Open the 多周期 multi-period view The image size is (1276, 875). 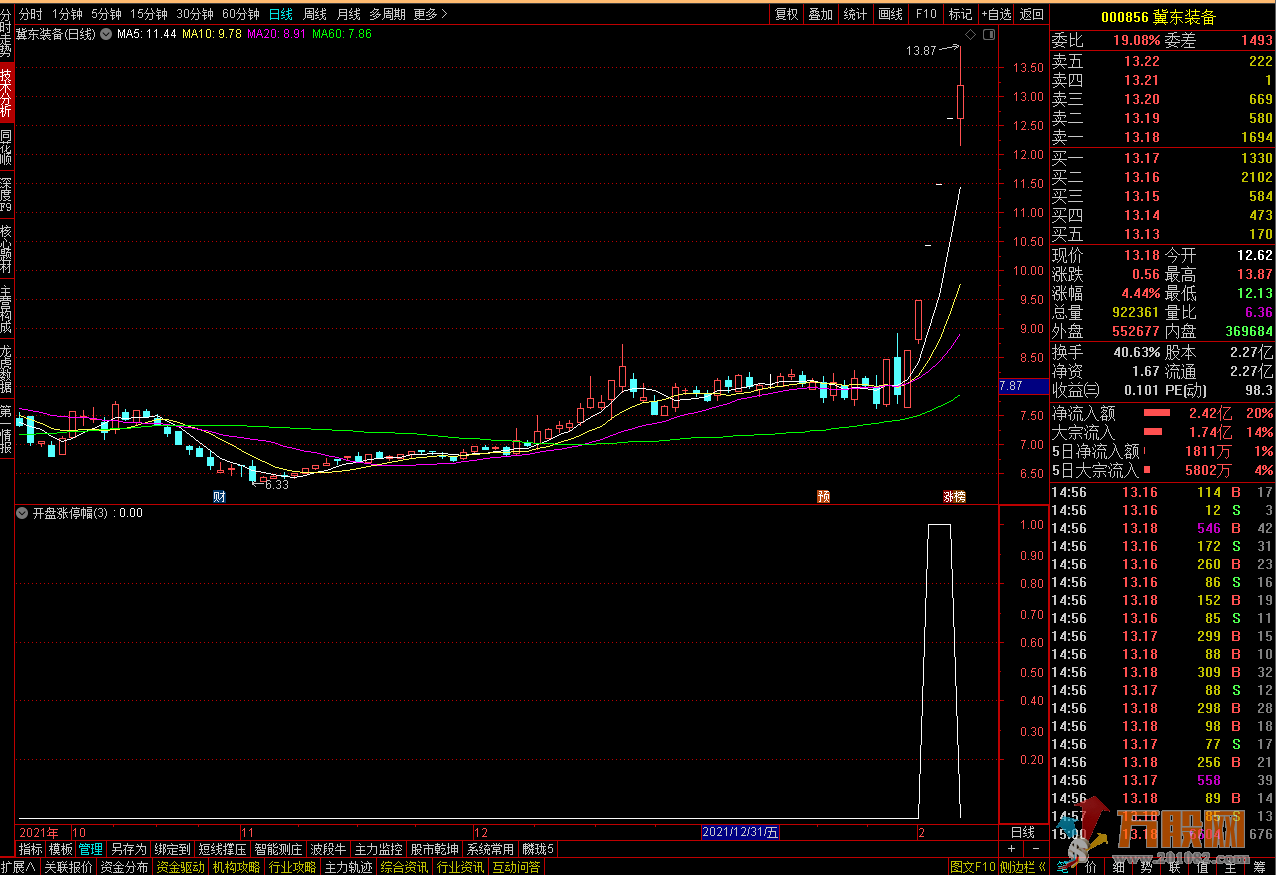[x=388, y=14]
